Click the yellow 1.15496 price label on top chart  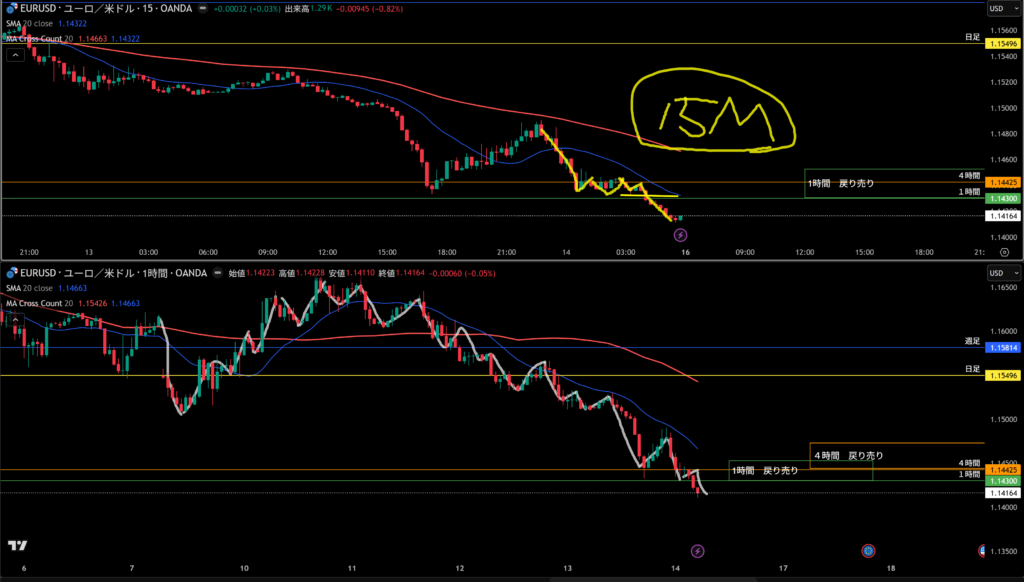(x=1001, y=45)
